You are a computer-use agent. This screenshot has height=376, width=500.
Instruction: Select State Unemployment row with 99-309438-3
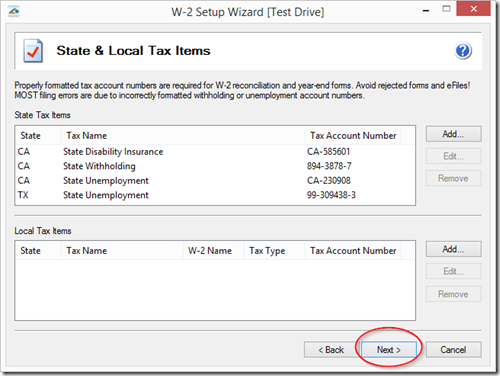pos(215,195)
